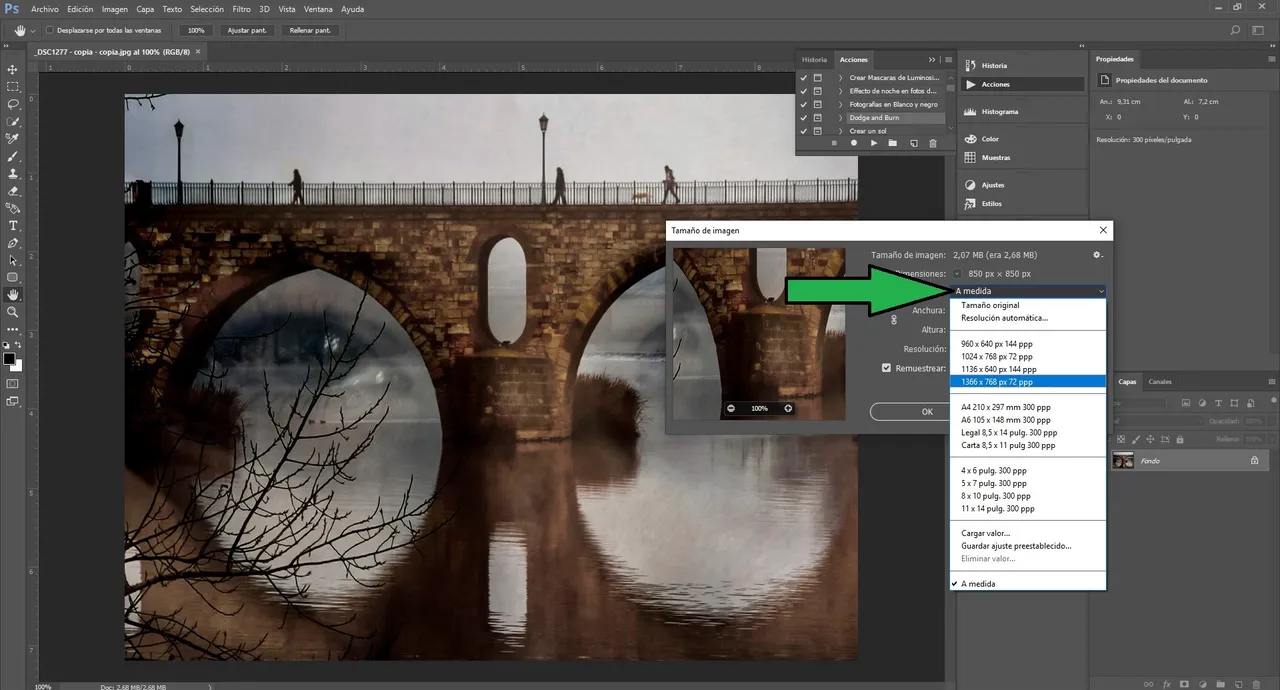Open the search icon in the top bar
The width and height of the screenshot is (1280, 690).
1236,31
